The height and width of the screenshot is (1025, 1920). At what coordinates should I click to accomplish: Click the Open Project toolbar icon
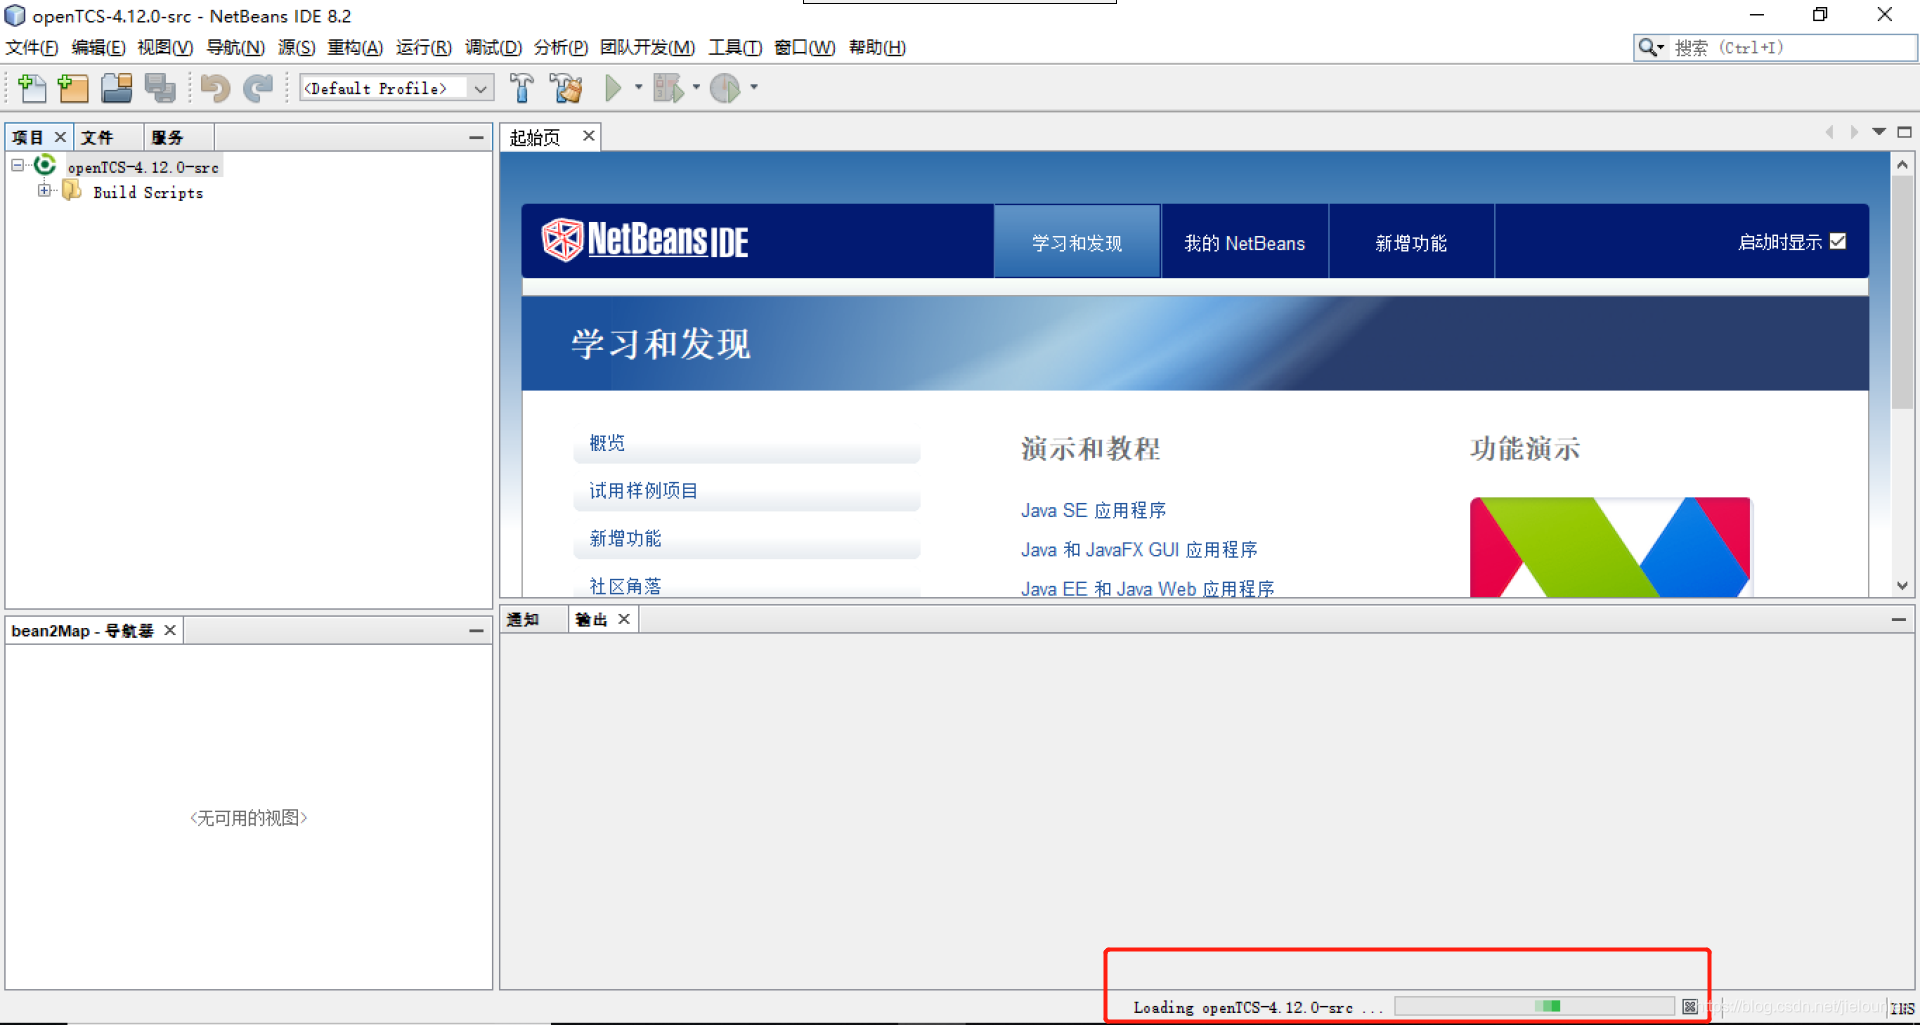(117, 88)
